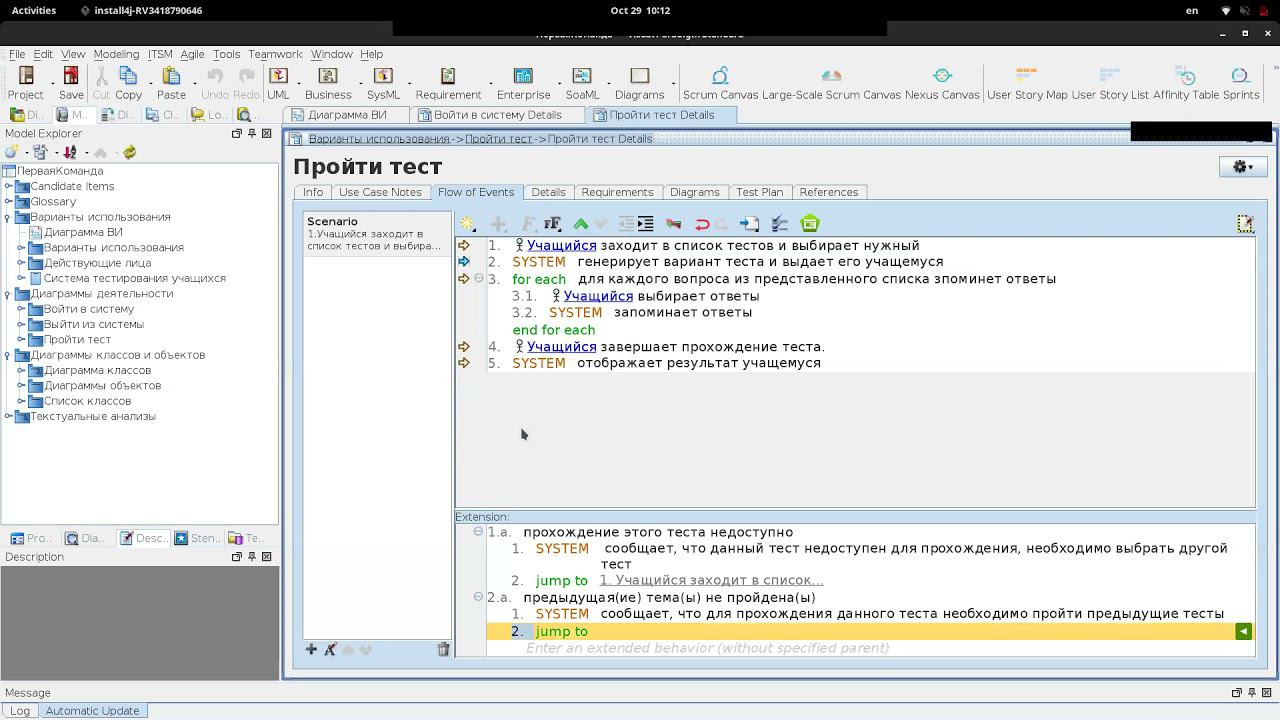Click the plus icon to add a scenario
The height and width of the screenshot is (720, 1280).
click(311, 649)
